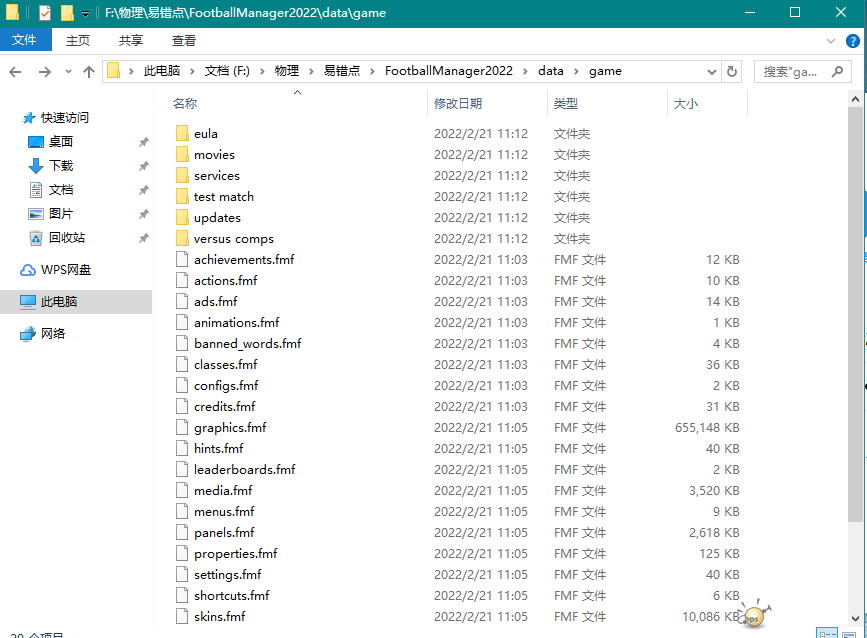Click FootballManager2022 breadcrumb segment
The height and width of the screenshot is (638, 867).
[x=448, y=71]
